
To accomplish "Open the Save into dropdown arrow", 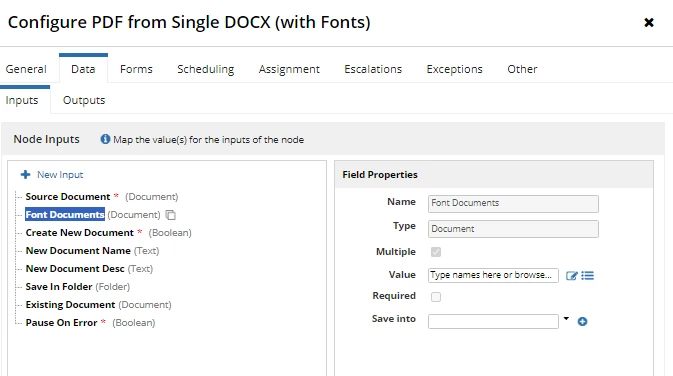I will pos(566,318).
